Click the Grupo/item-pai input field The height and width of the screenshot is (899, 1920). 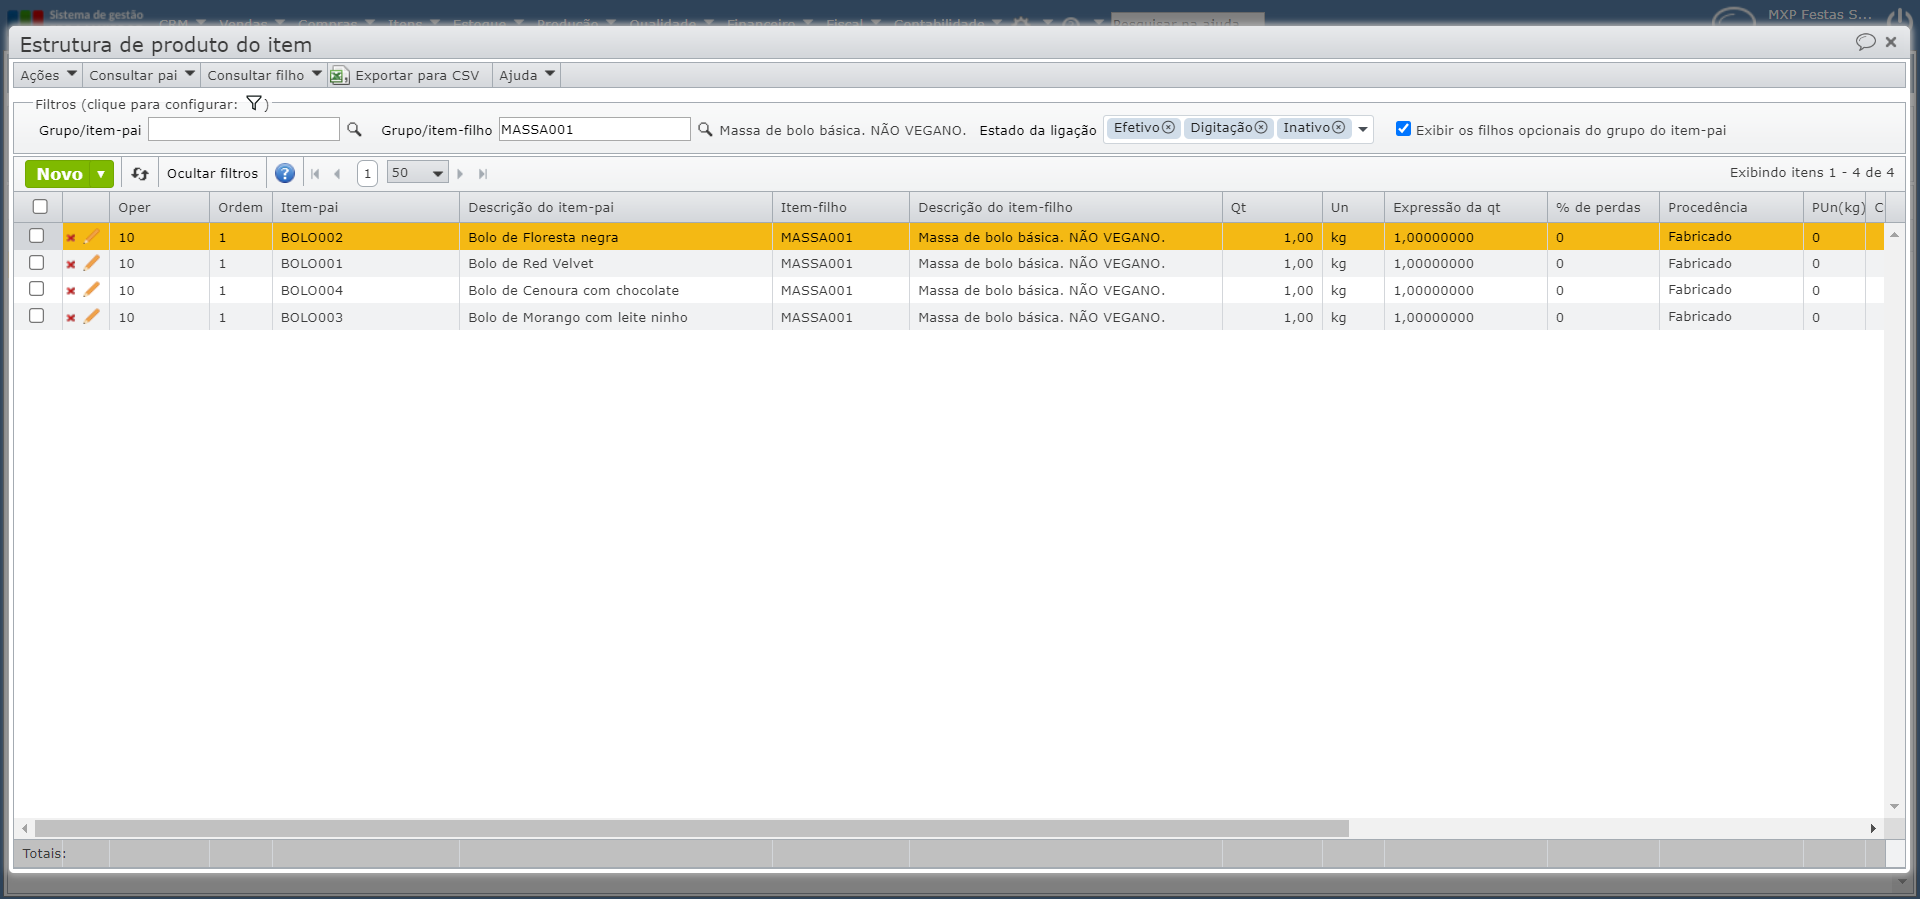tap(244, 129)
